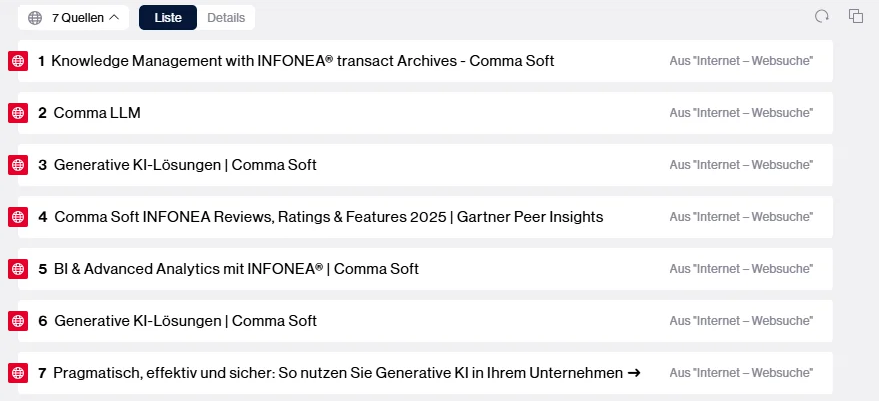Click the refresh icon at top right
The width and height of the screenshot is (879, 401).
click(822, 16)
